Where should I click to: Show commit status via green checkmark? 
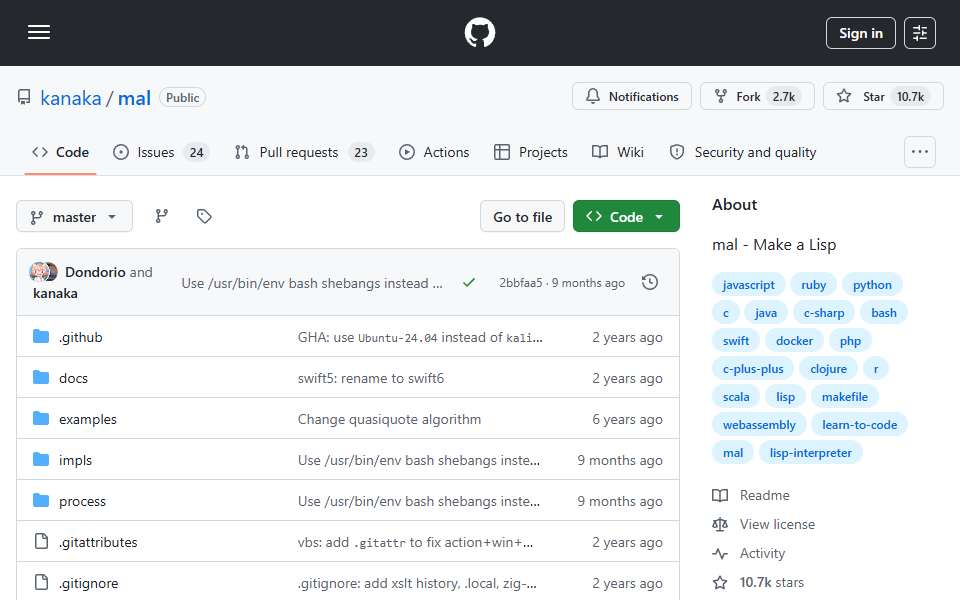pos(469,283)
